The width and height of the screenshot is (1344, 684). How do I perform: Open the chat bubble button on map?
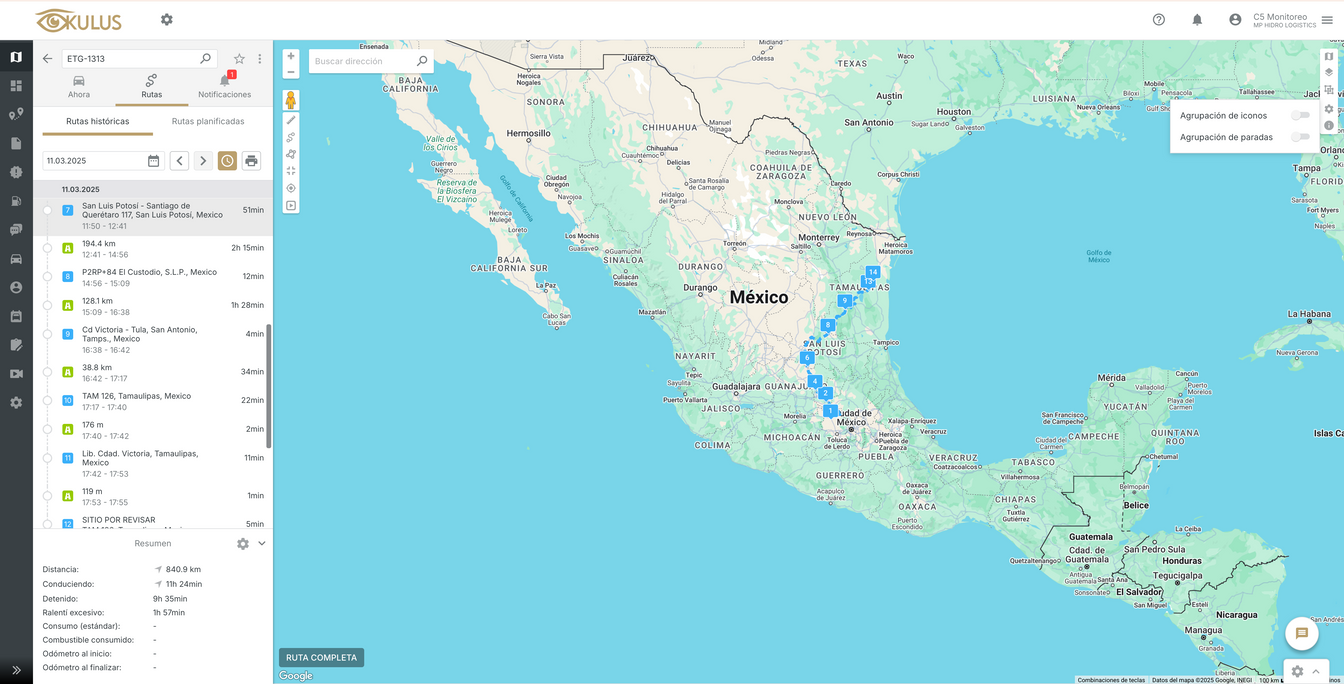pos(1302,633)
